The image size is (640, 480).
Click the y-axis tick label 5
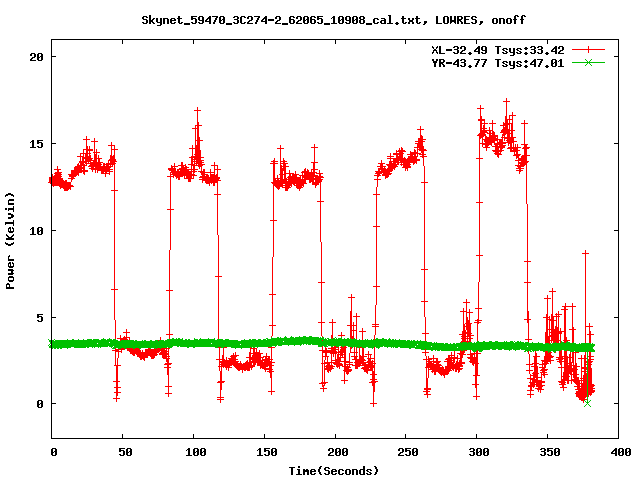tap(40, 318)
